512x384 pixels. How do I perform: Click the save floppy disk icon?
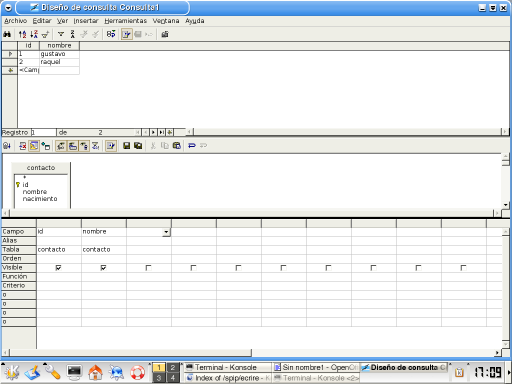[126, 146]
